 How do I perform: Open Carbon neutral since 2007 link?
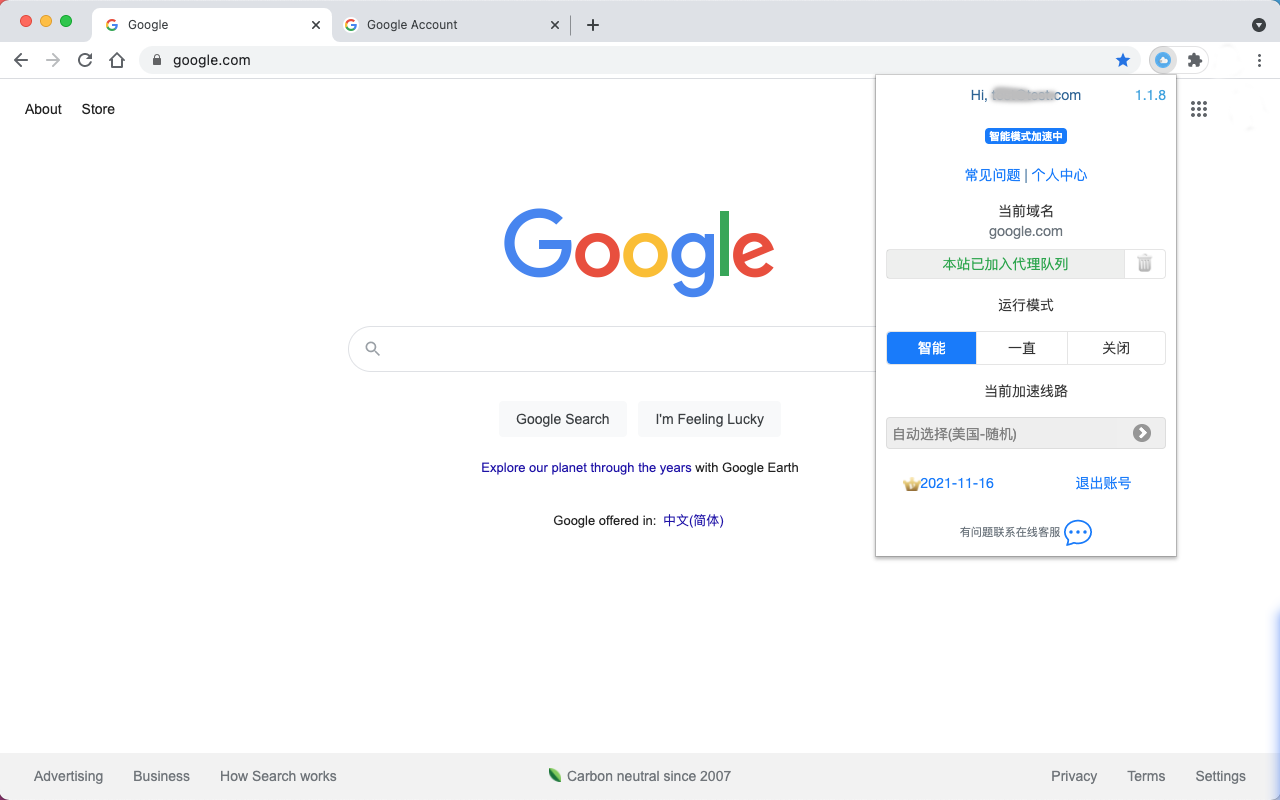(640, 776)
